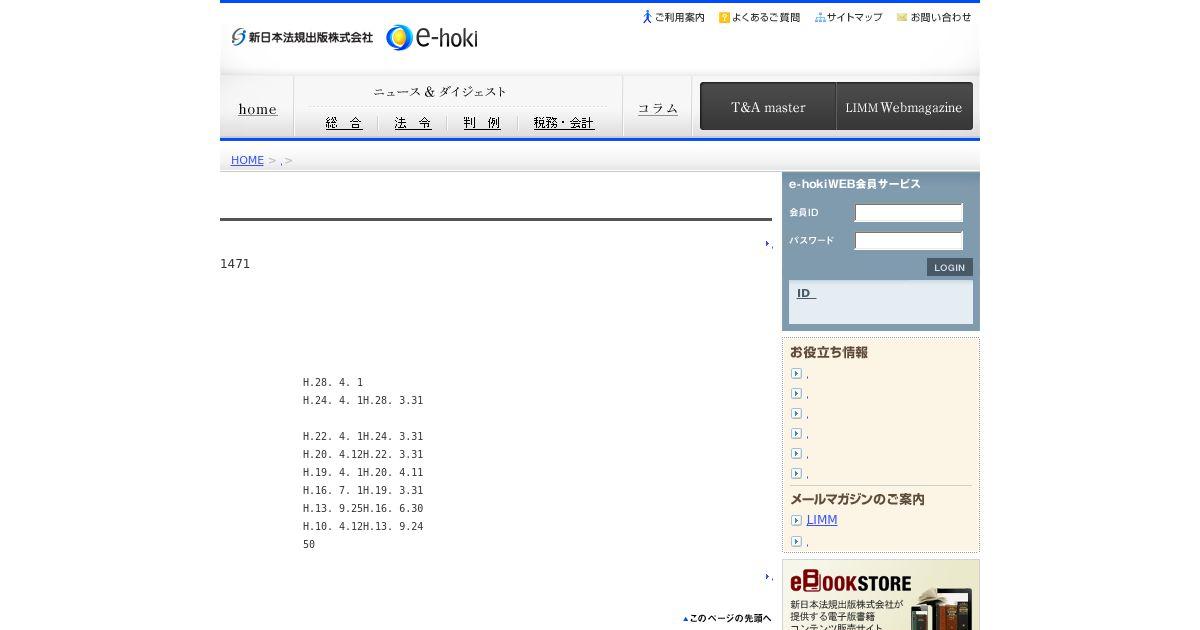Image resolution: width=1200 pixels, height=630 pixels.
Task: Click sixth arrow icon under お役立ち情報
Action: pos(796,473)
